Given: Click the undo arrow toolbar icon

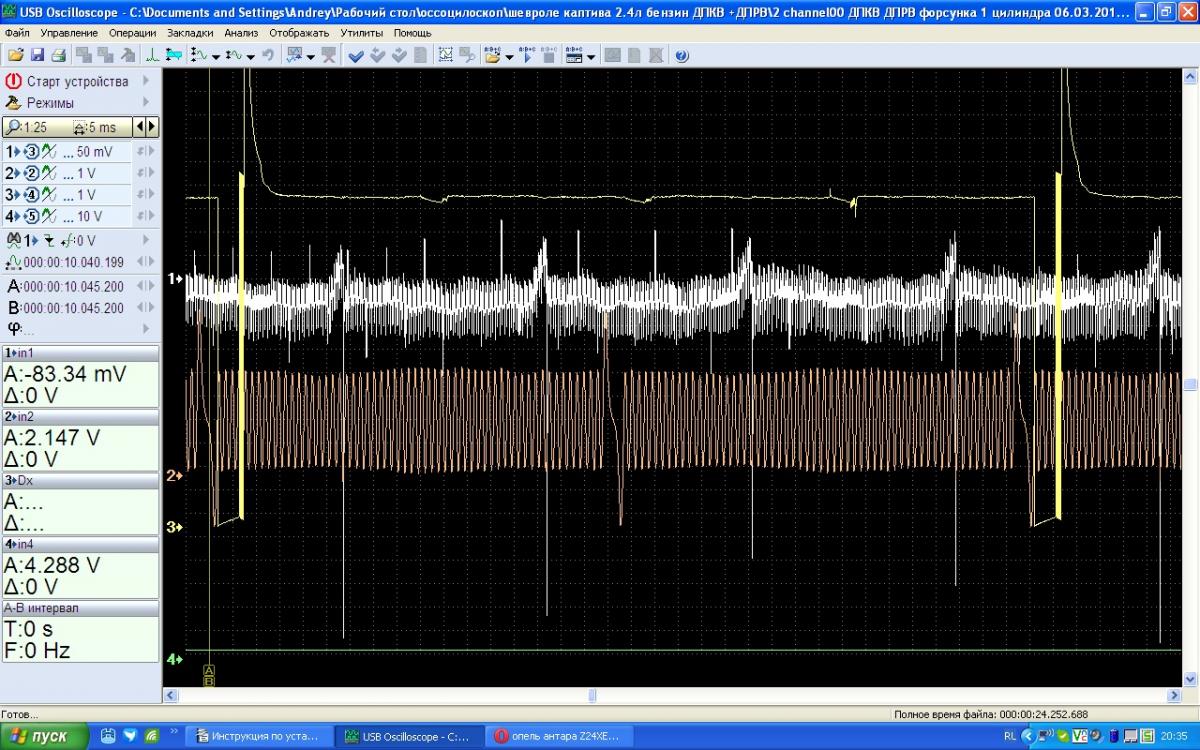Looking at the screenshot, I should [x=267, y=55].
